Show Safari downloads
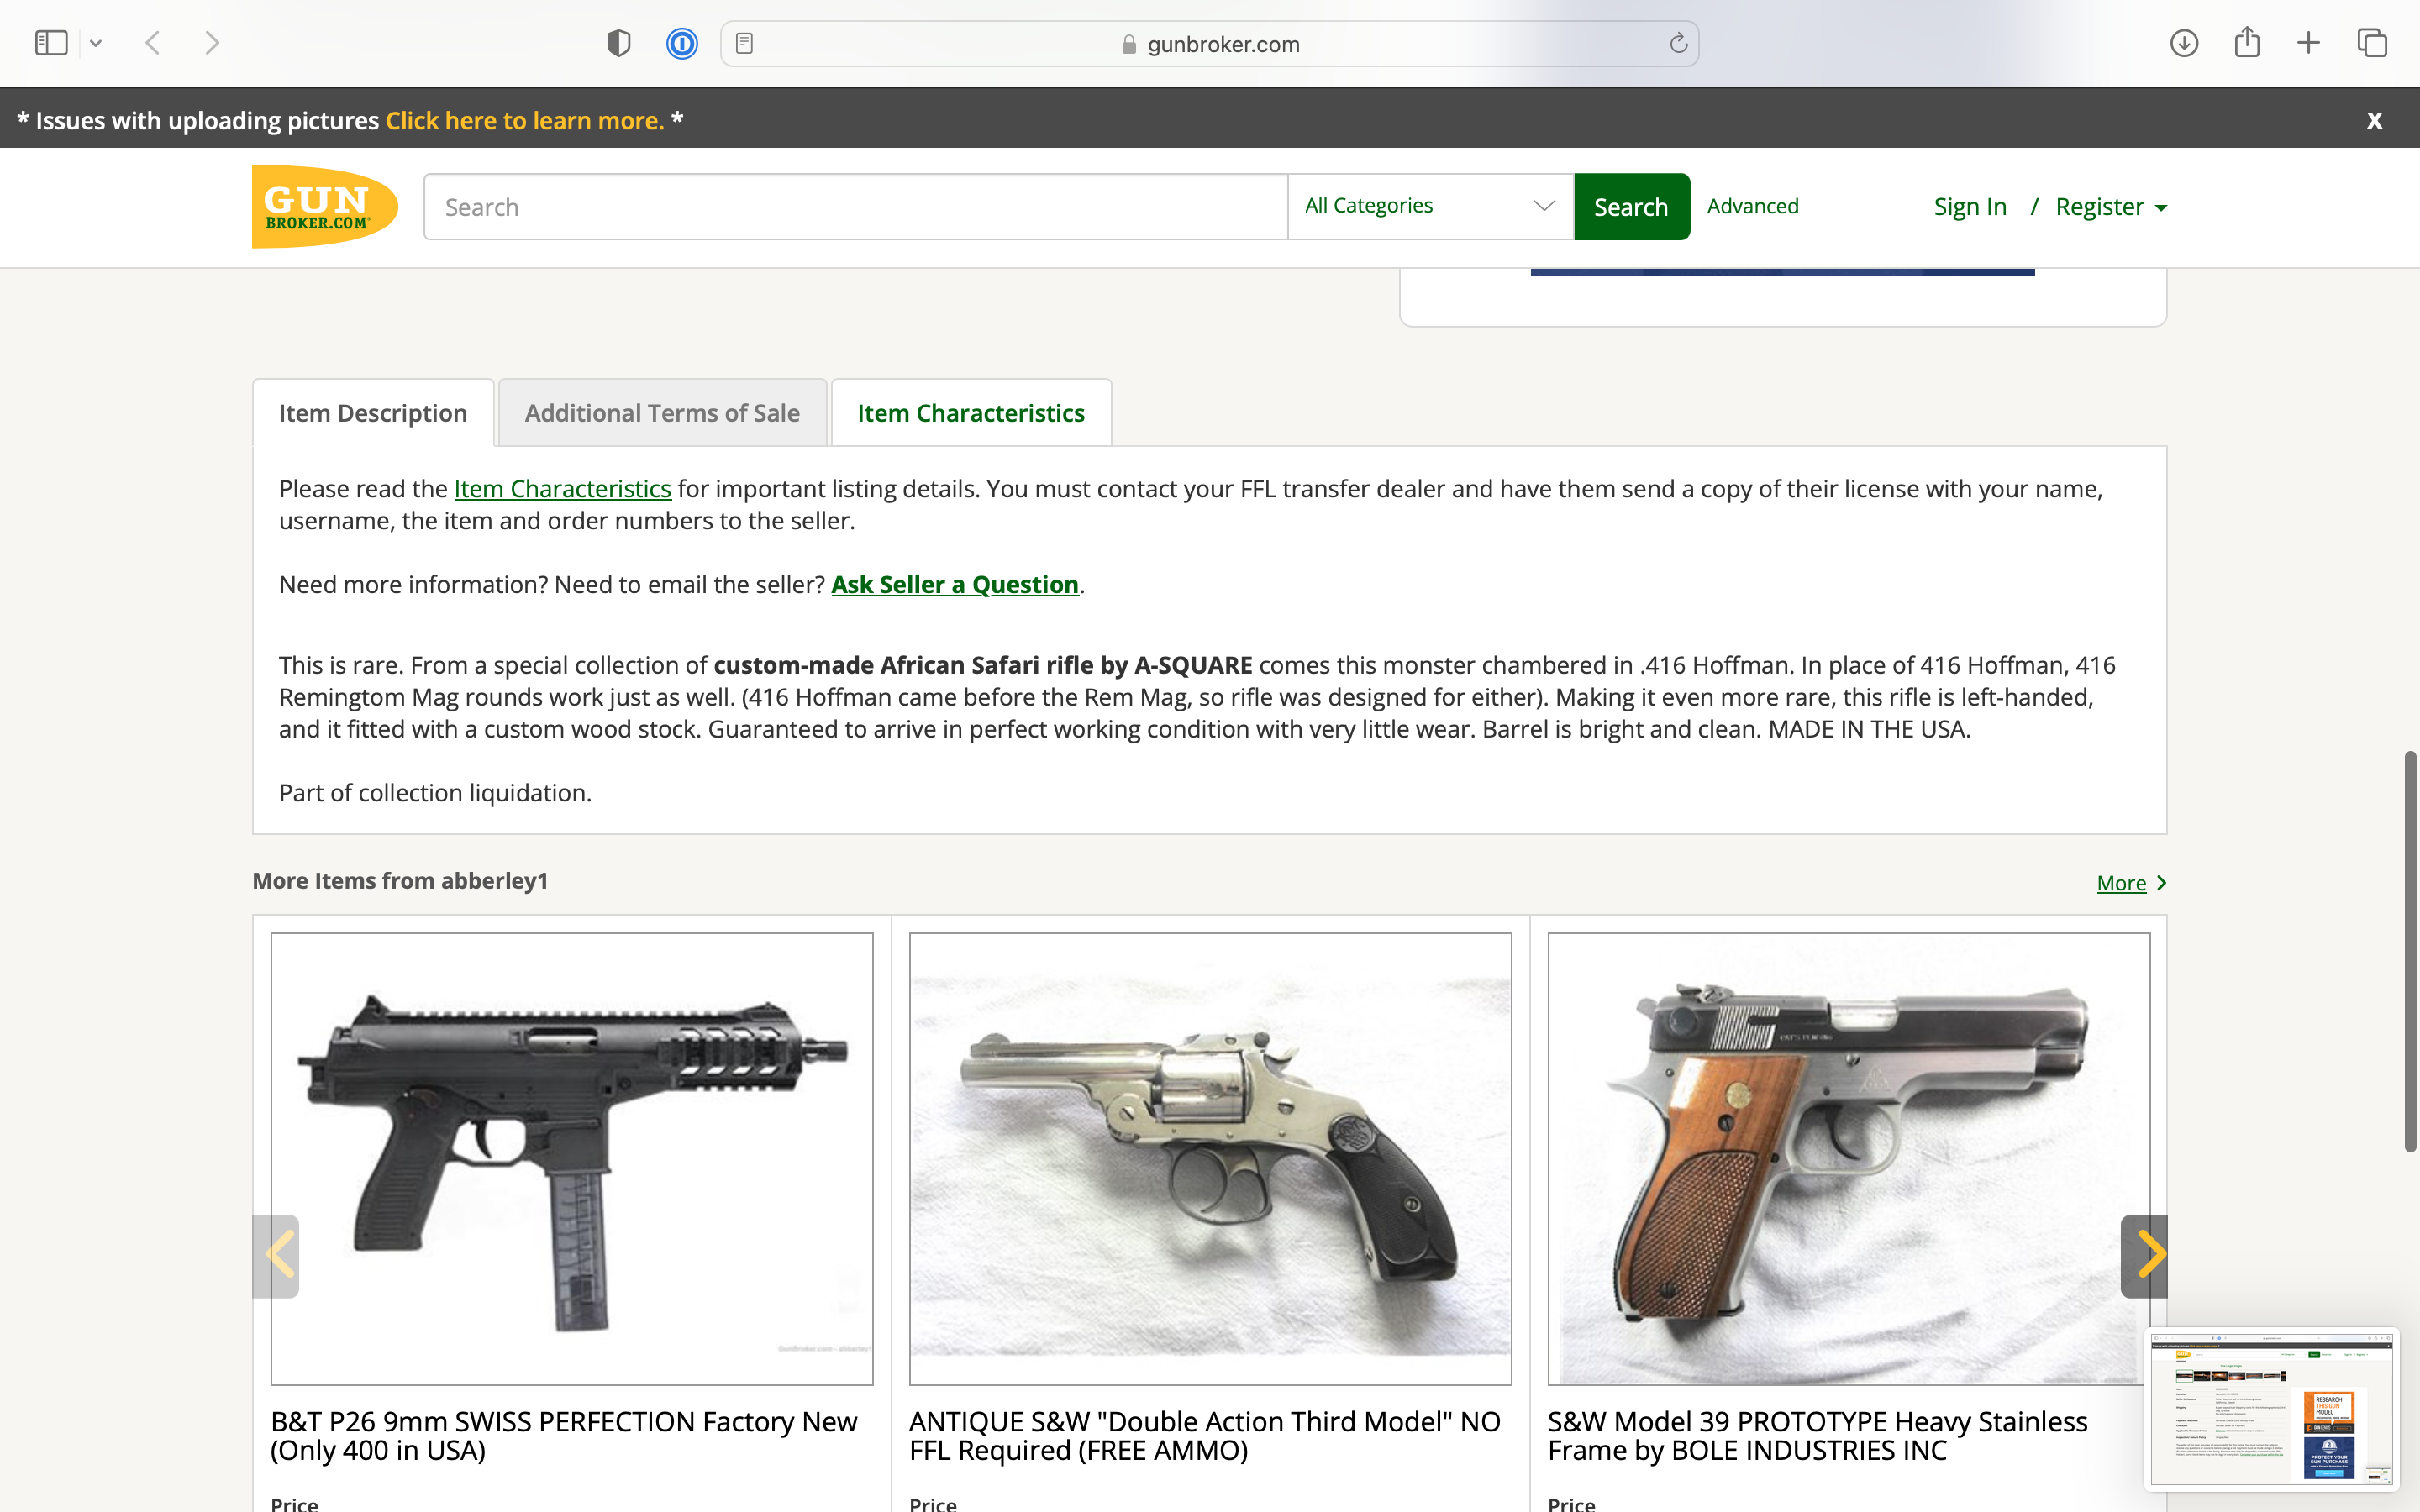Screen dimensions: 2420x1512 click(x=2184, y=43)
